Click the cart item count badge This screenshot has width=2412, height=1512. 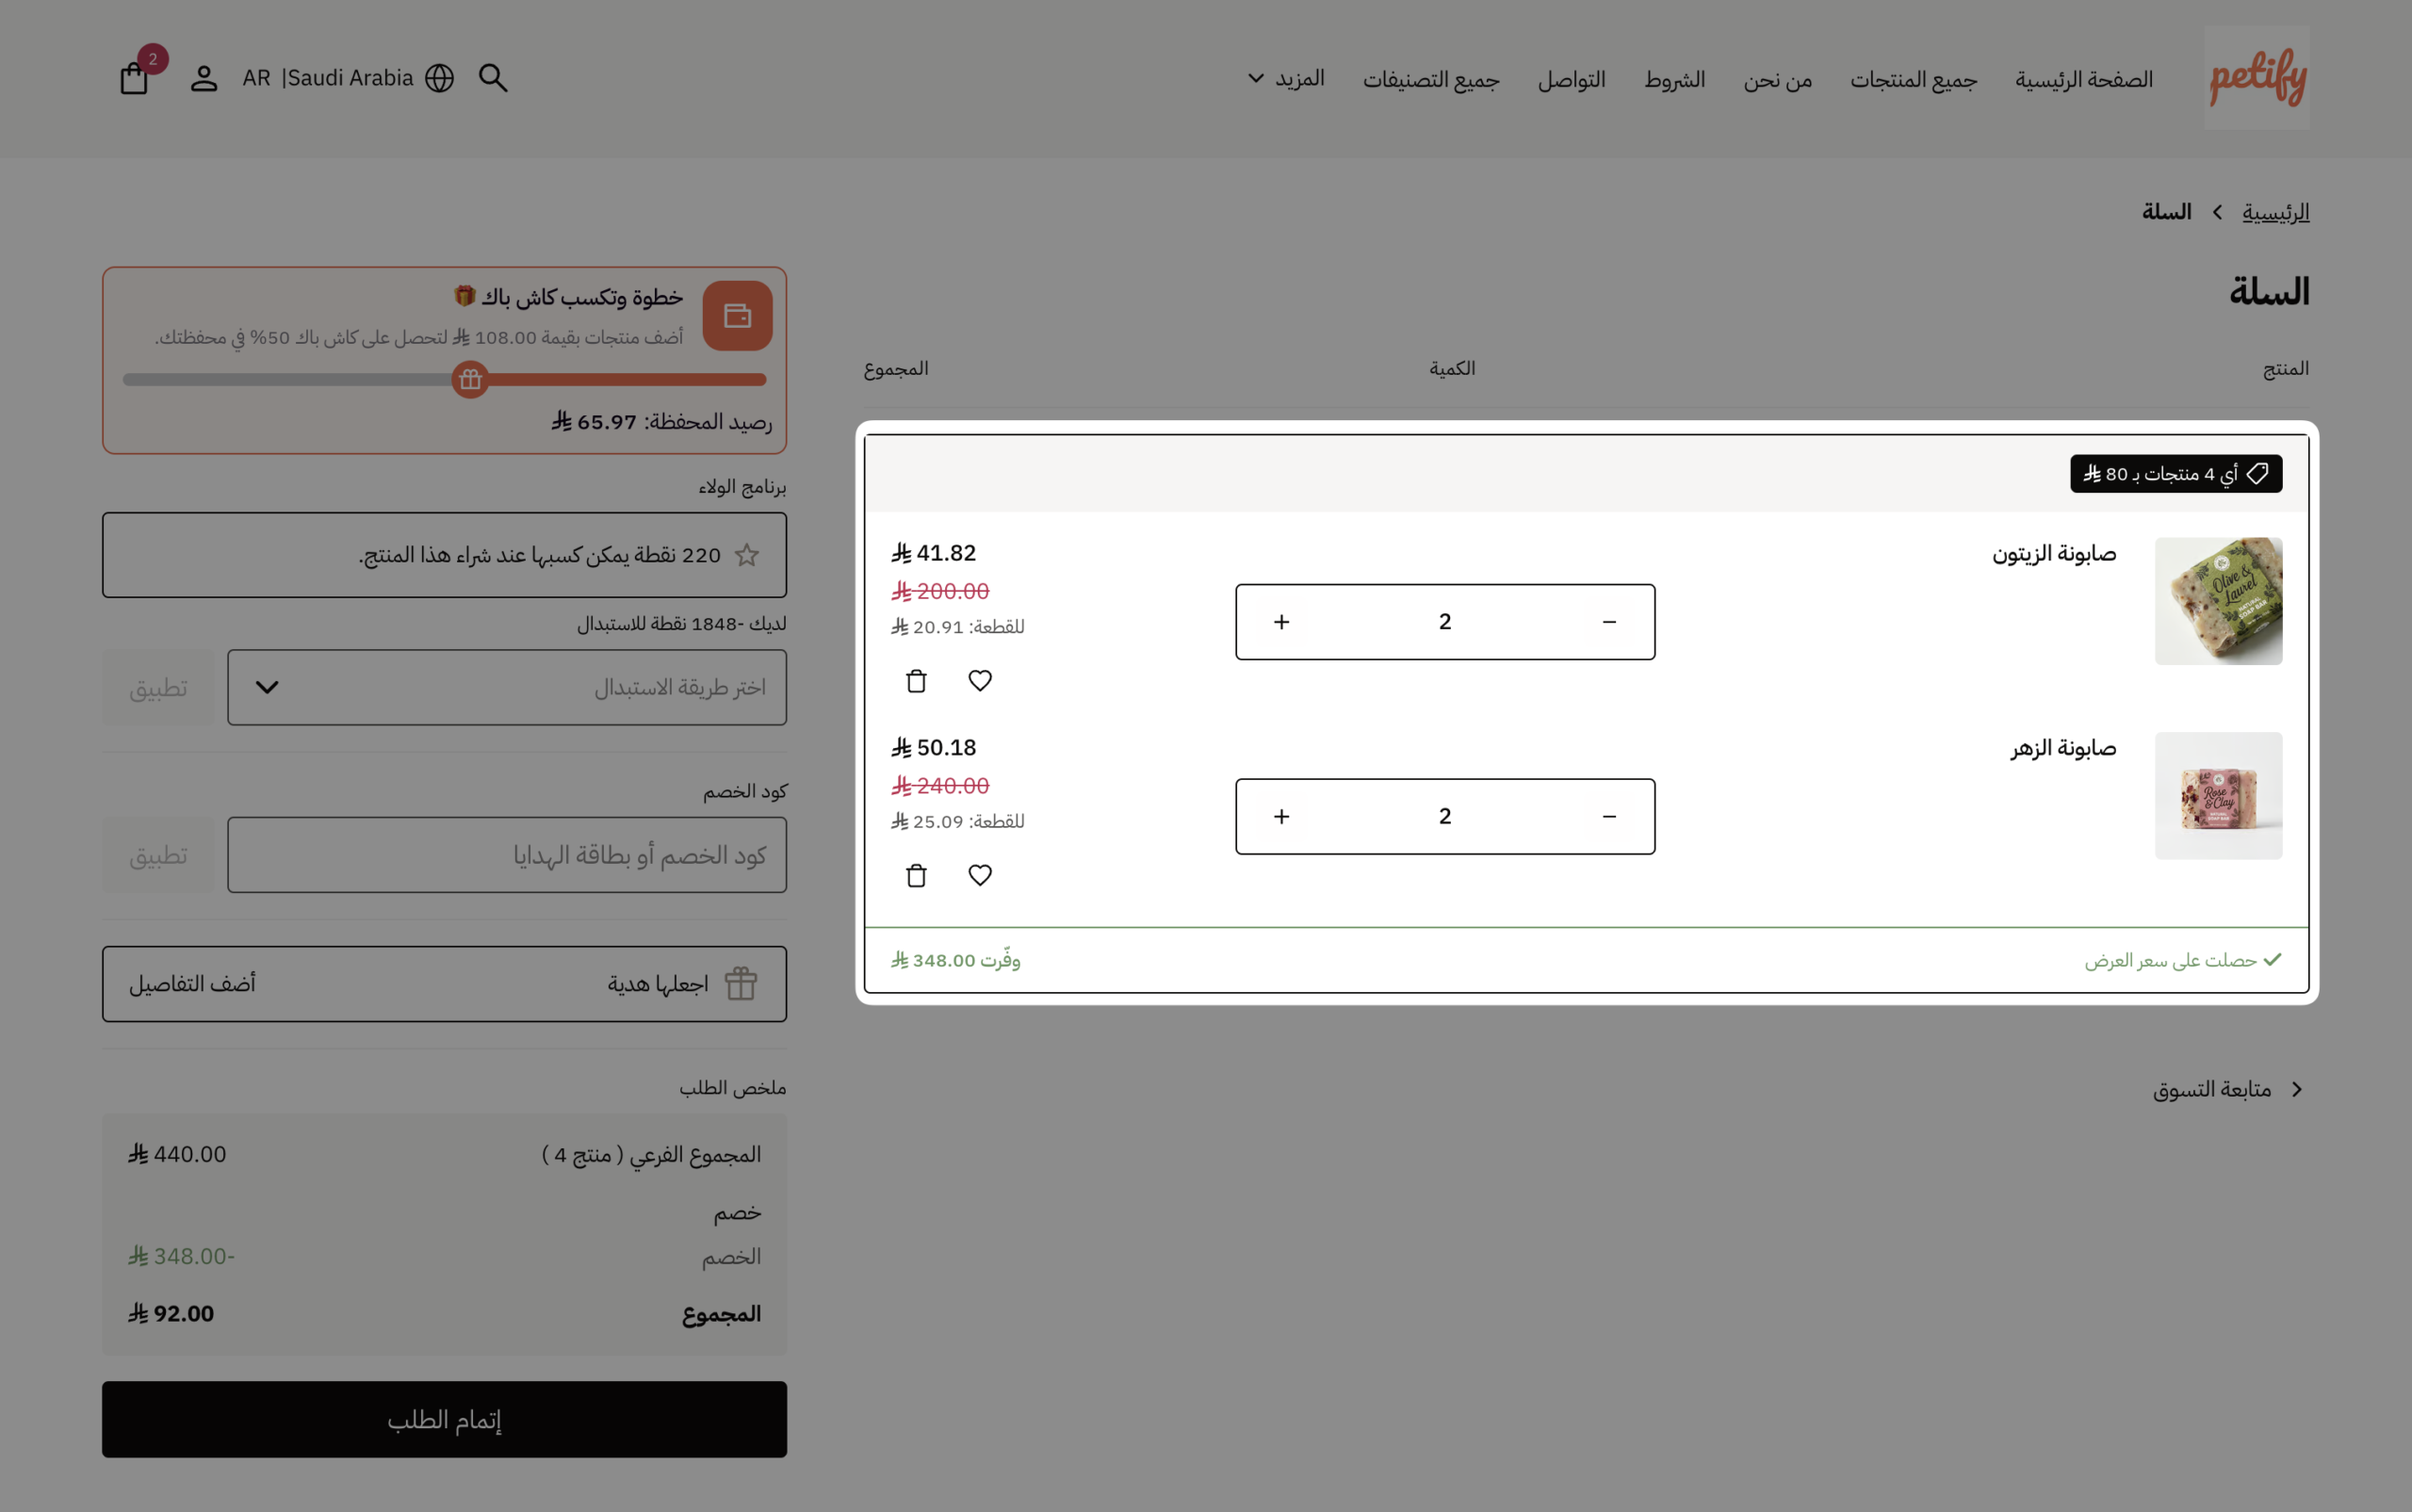point(153,59)
